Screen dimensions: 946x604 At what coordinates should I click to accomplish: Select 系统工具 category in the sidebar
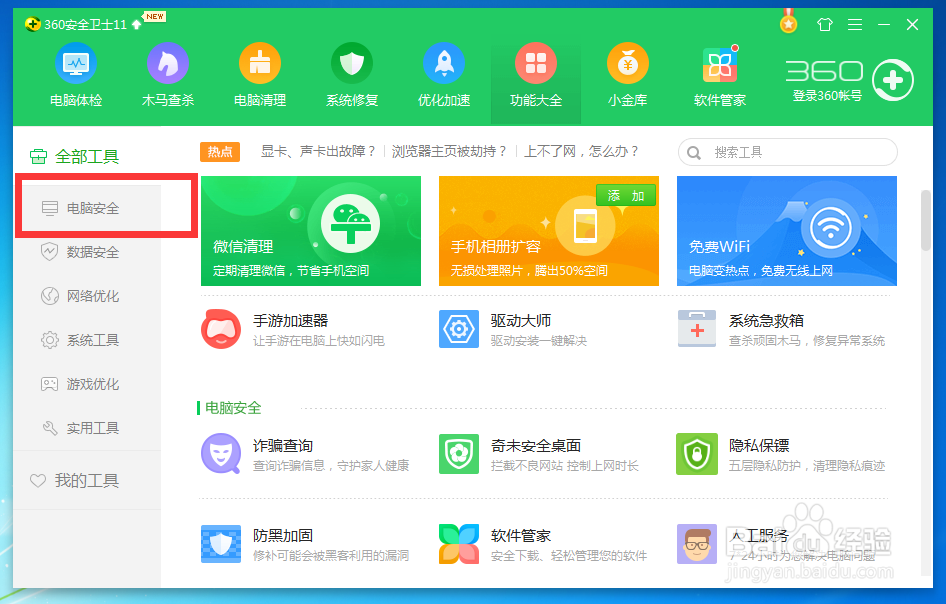pyautogui.click(x=87, y=340)
